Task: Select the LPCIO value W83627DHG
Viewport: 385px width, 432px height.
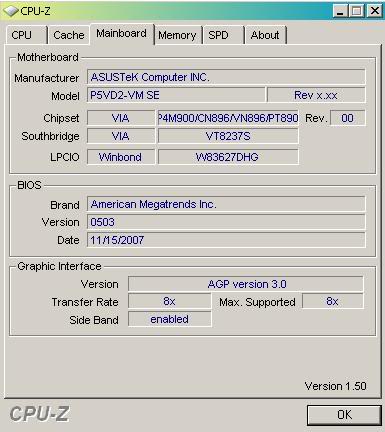Action: tap(228, 157)
